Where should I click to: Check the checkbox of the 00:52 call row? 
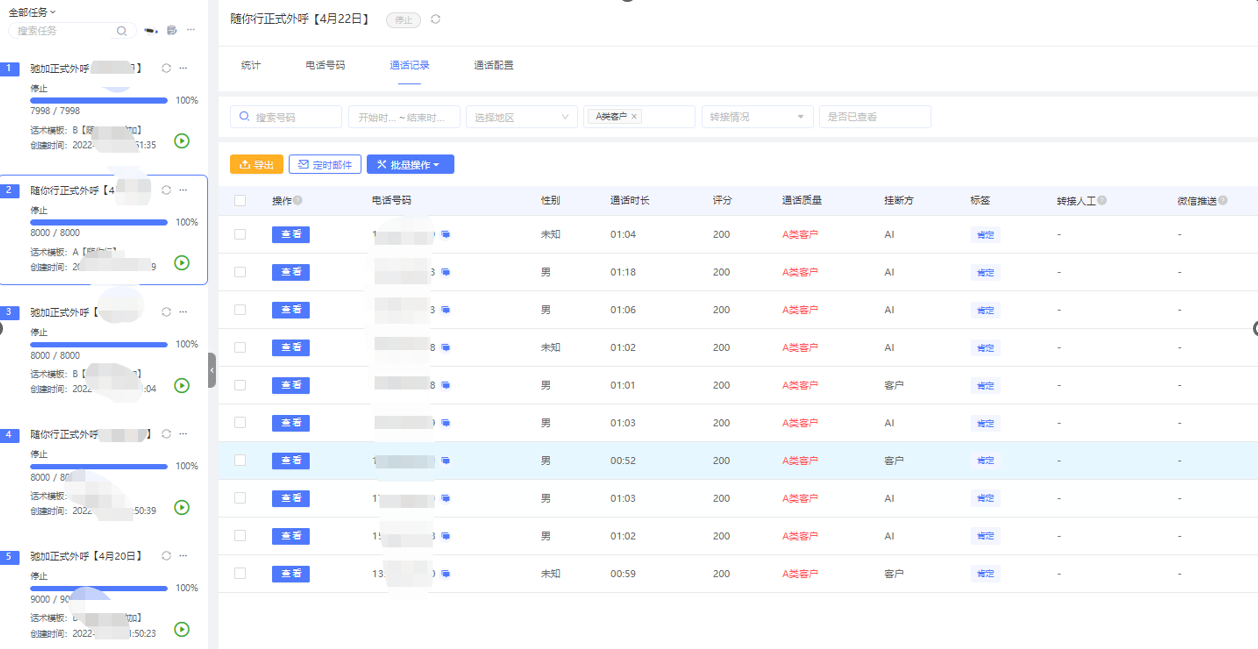(x=240, y=460)
